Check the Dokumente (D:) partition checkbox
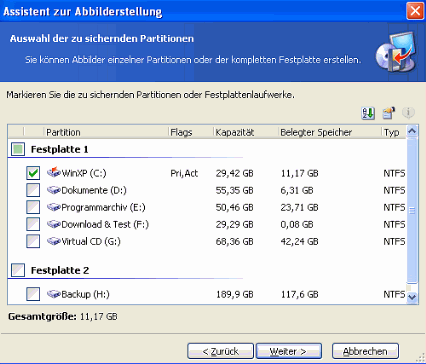Screen dimensions: 426x364 click(x=33, y=190)
